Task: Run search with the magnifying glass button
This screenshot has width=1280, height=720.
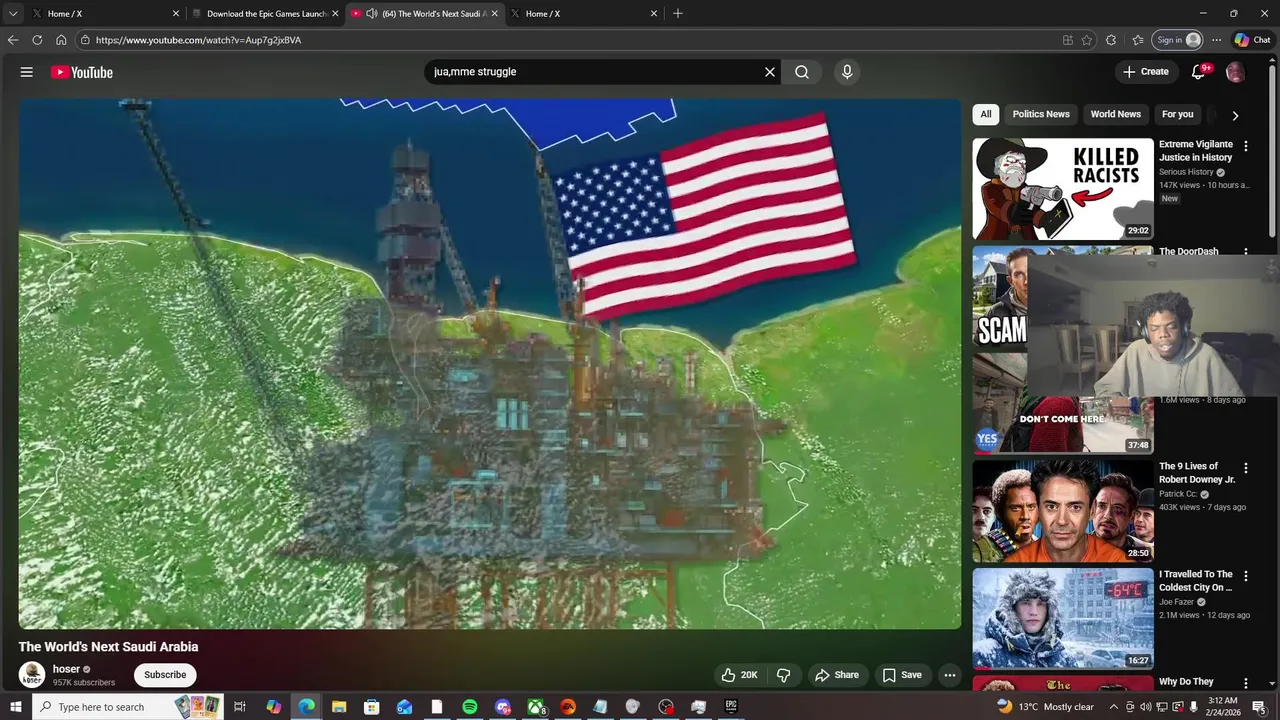Action: click(x=802, y=72)
